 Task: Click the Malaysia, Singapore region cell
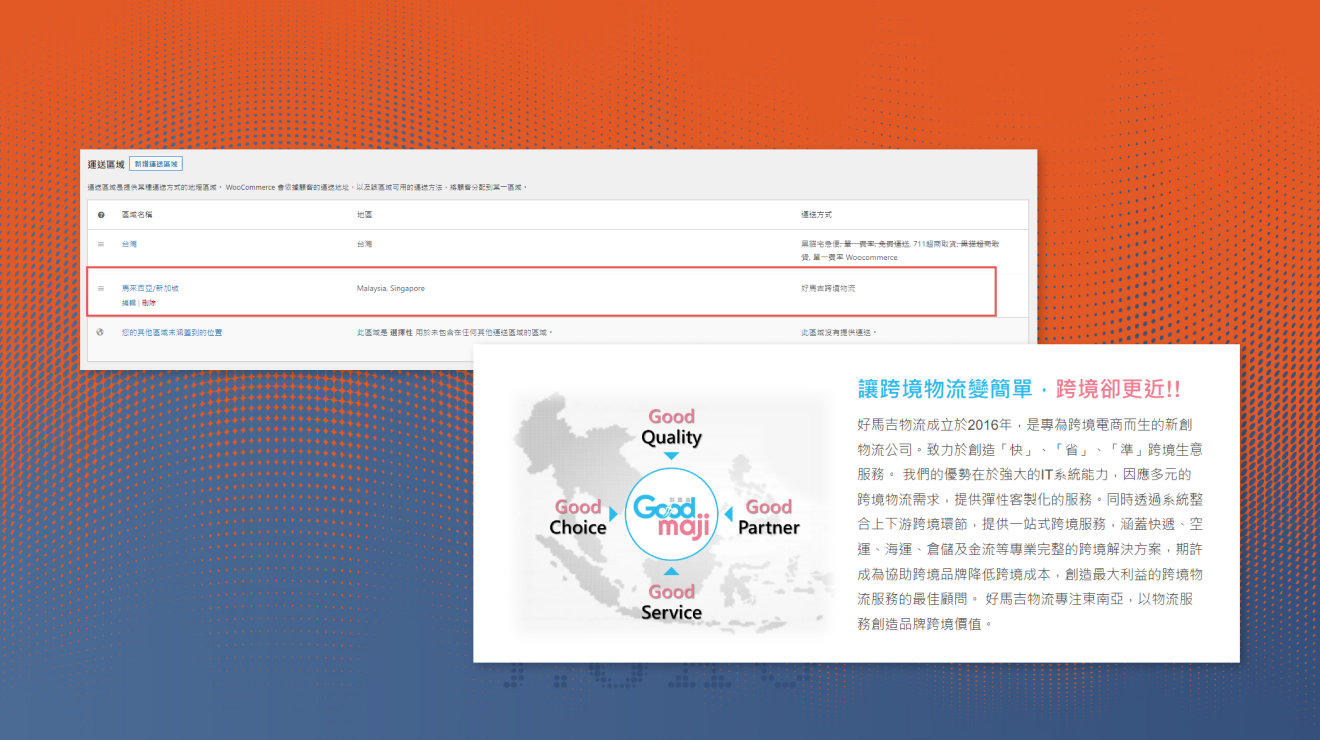391,288
